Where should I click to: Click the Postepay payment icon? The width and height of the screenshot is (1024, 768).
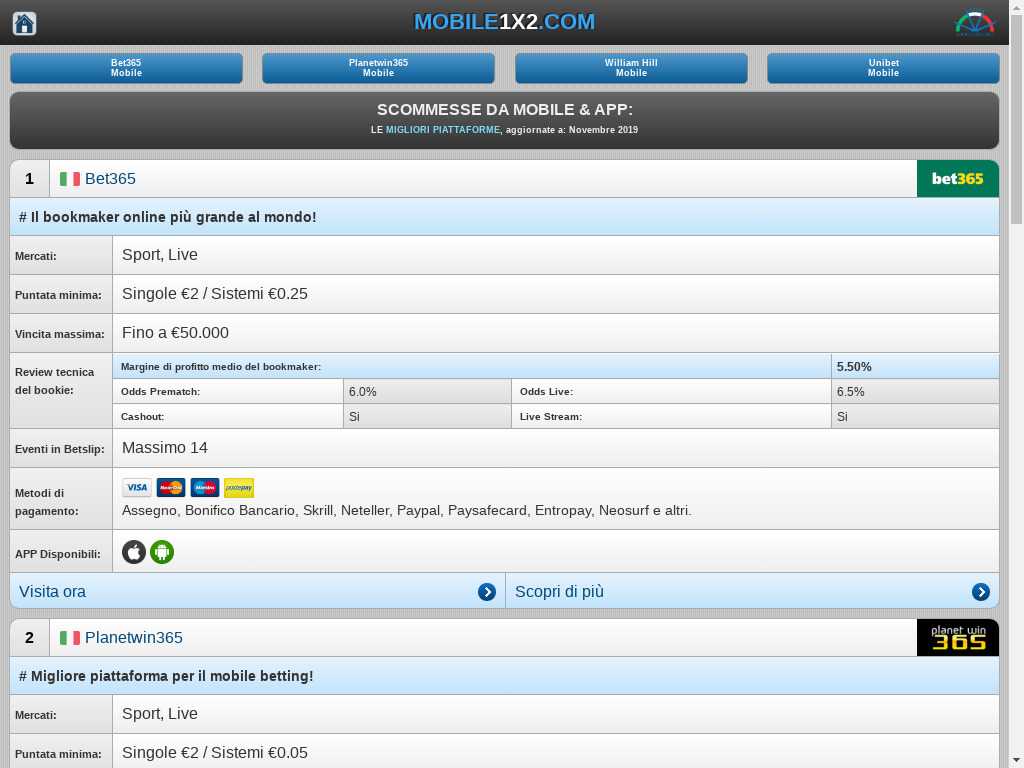click(239, 488)
